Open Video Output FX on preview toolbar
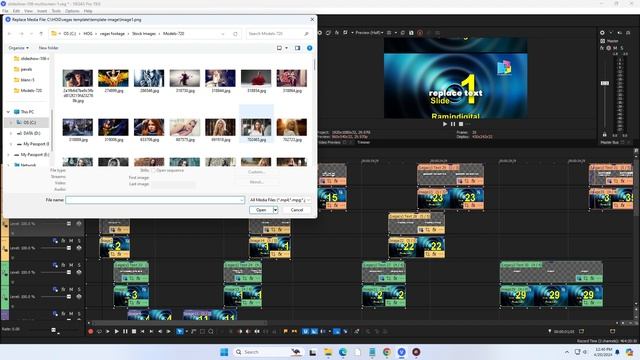 (337, 33)
